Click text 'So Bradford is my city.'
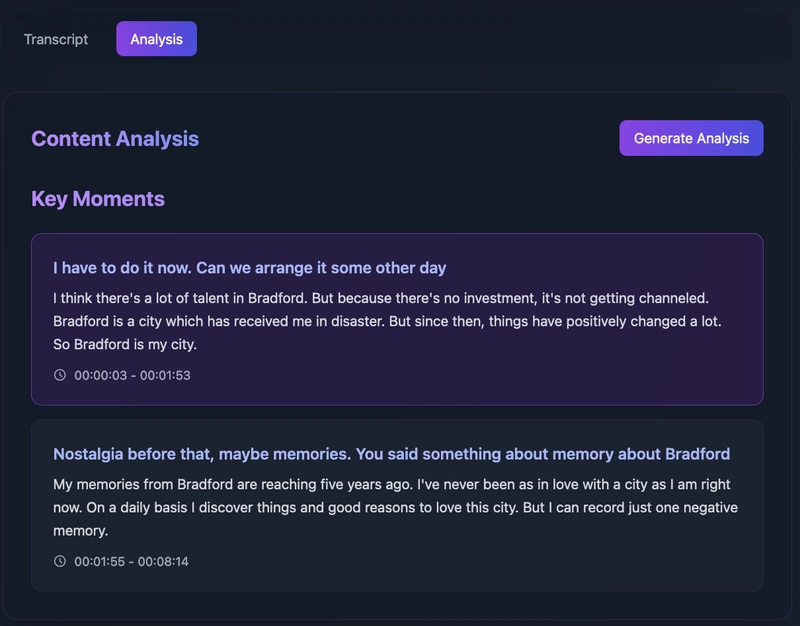This screenshot has height=626, width=800. pyautogui.click(x=125, y=344)
